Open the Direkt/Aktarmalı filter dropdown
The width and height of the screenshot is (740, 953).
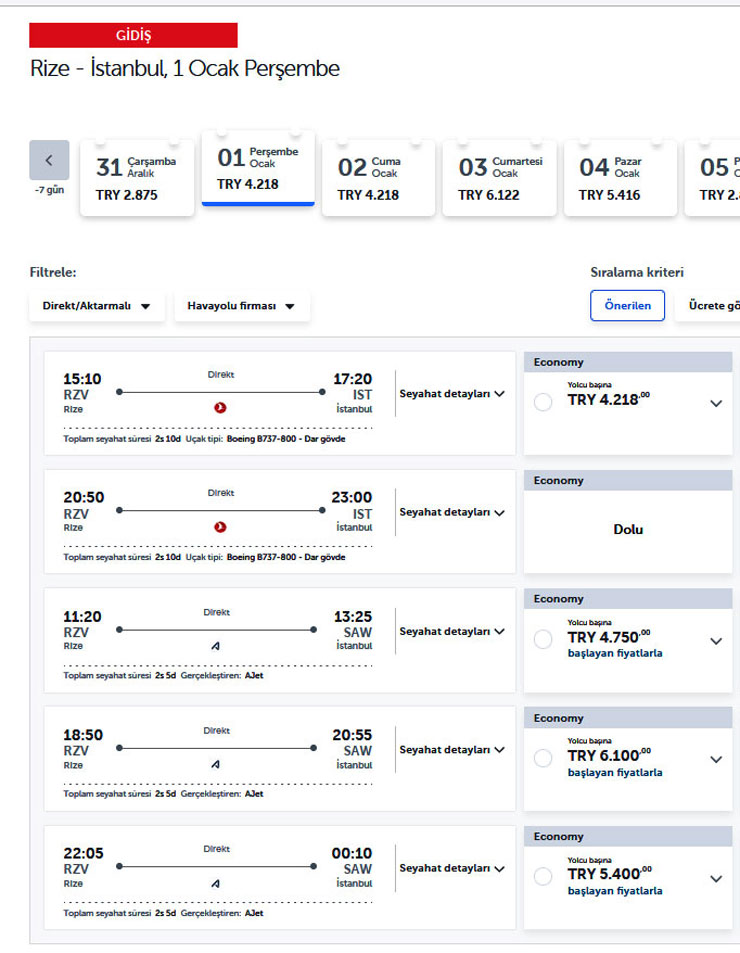pos(96,306)
